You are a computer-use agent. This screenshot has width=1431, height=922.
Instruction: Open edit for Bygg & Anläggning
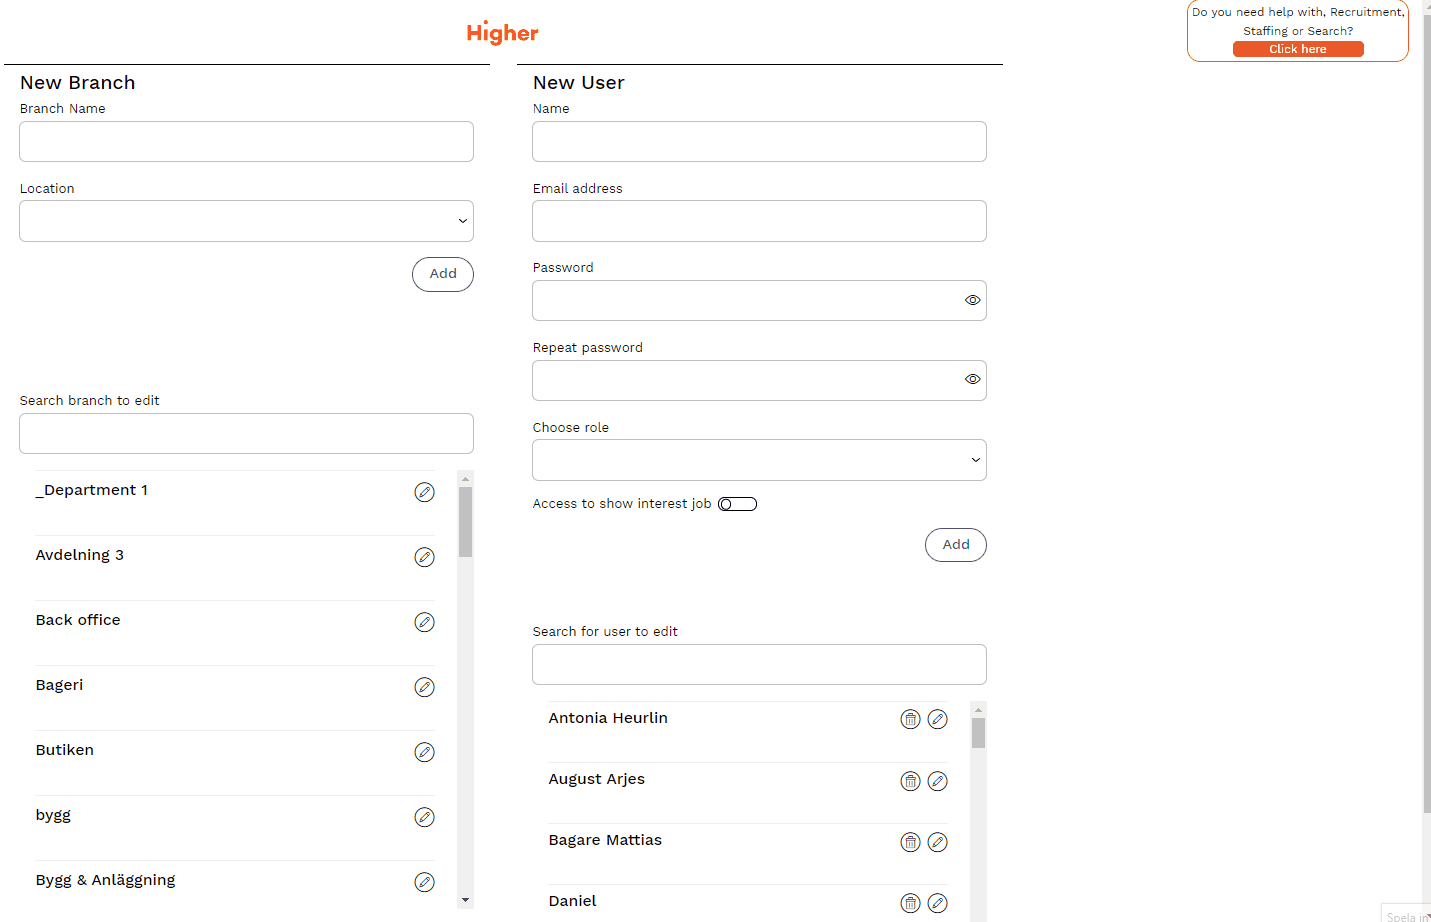(x=424, y=882)
